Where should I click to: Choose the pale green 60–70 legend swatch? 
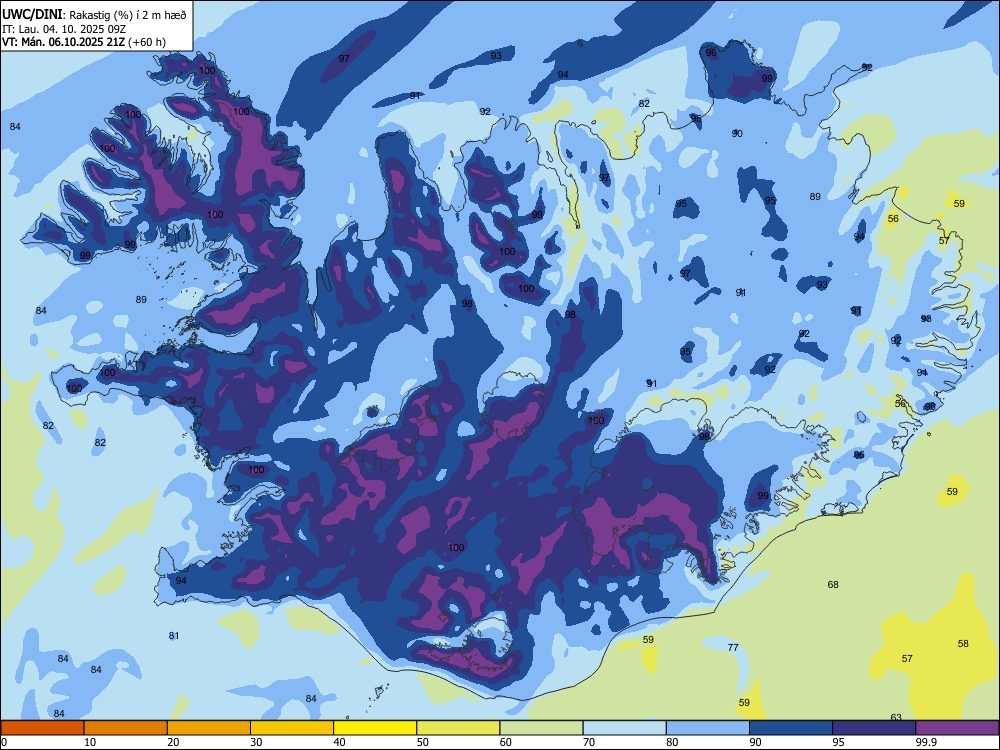[541, 728]
